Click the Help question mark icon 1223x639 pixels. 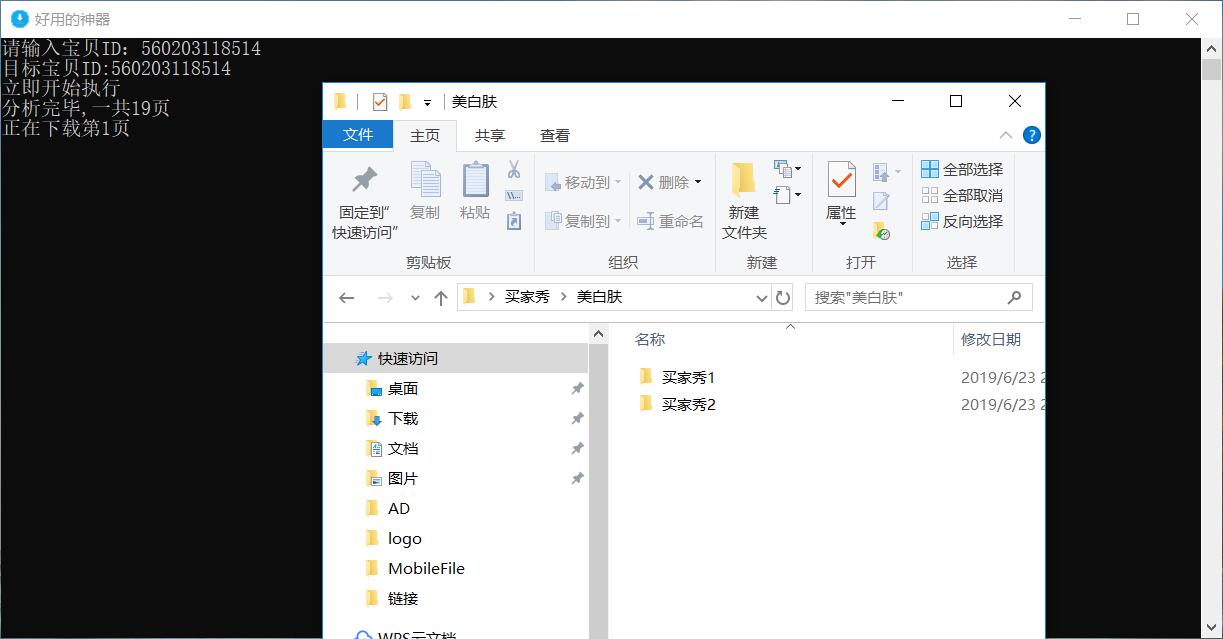[x=1031, y=135]
